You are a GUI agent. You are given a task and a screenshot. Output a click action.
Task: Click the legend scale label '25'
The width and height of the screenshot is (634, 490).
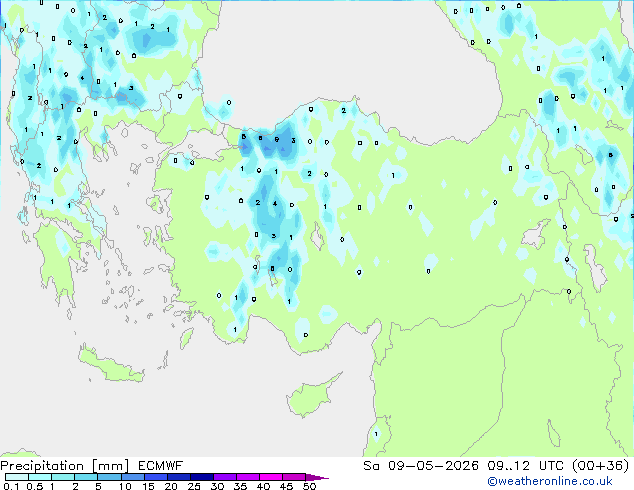click(x=194, y=486)
